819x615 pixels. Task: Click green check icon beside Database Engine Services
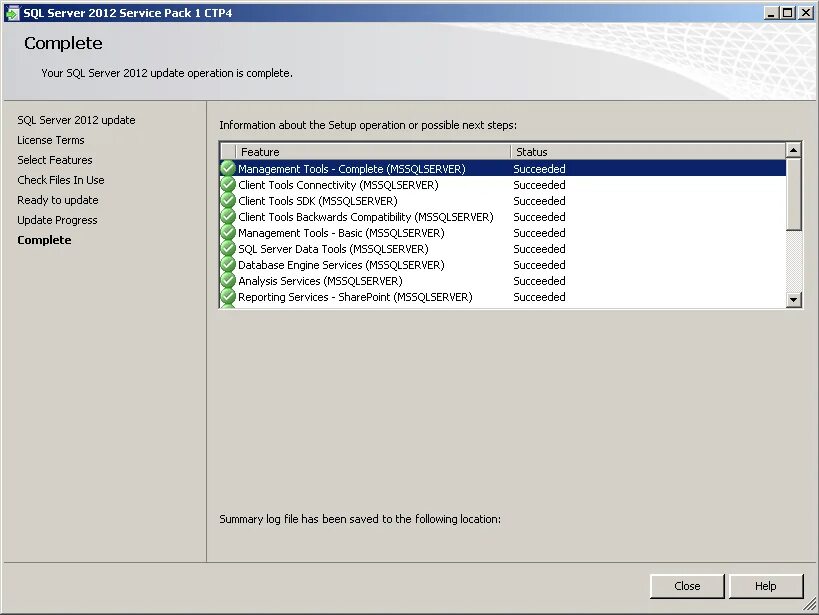[228, 264]
